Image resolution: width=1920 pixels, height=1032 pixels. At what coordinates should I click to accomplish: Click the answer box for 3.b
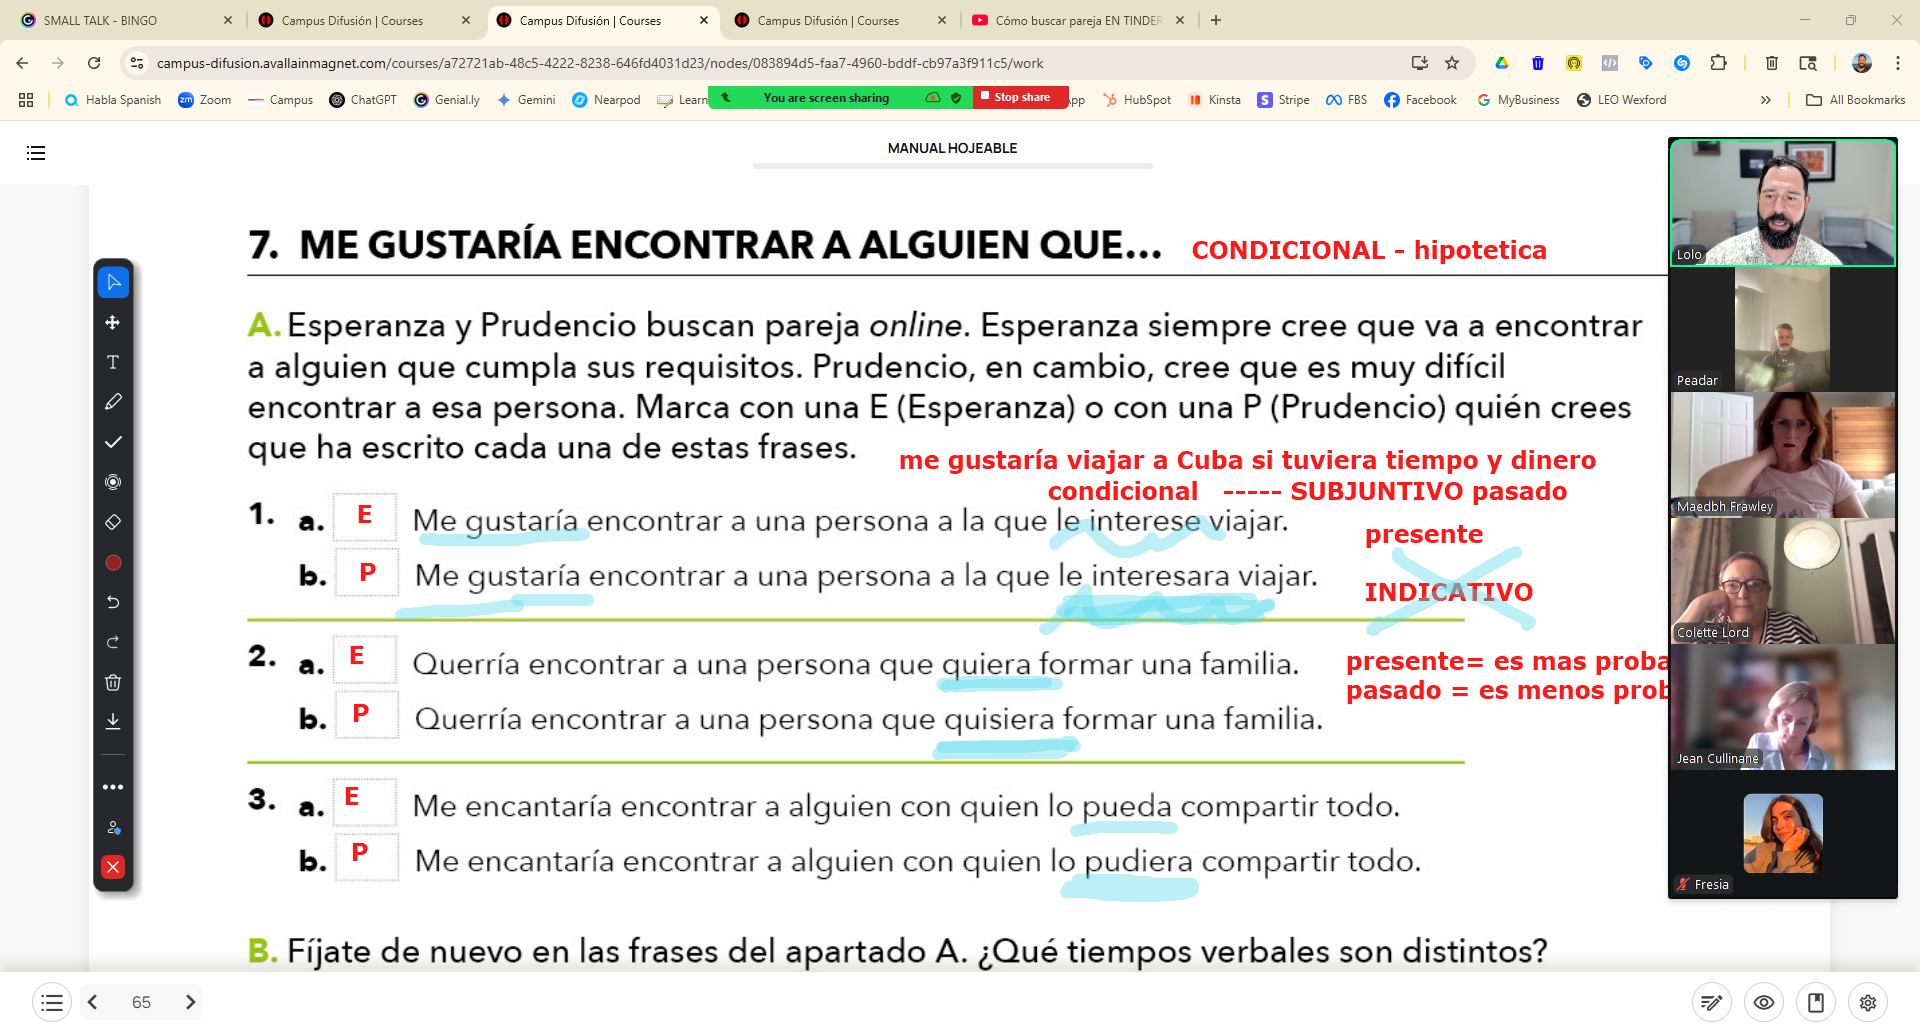pyautogui.click(x=366, y=856)
